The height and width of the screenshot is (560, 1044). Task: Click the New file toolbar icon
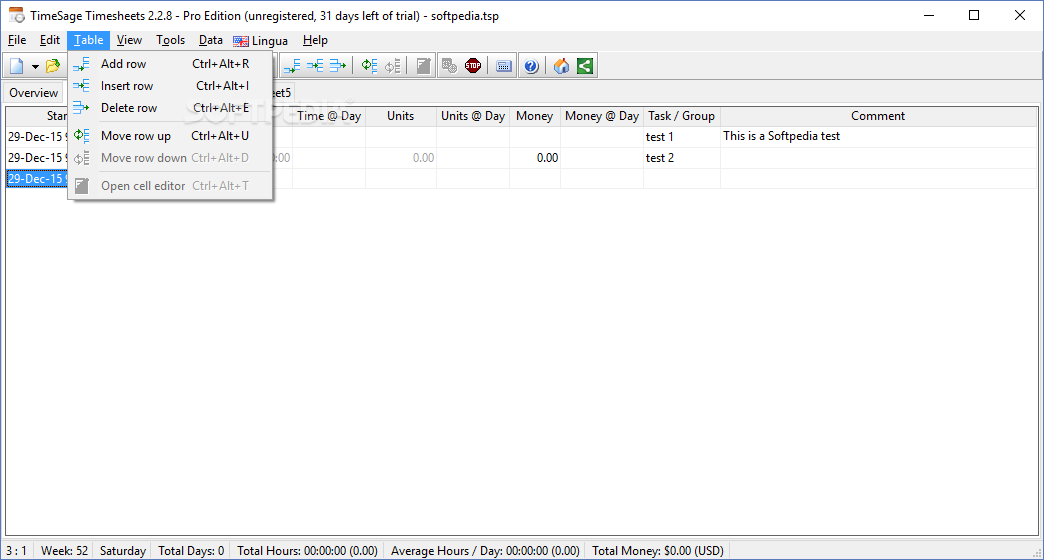pyautogui.click(x=17, y=66)
